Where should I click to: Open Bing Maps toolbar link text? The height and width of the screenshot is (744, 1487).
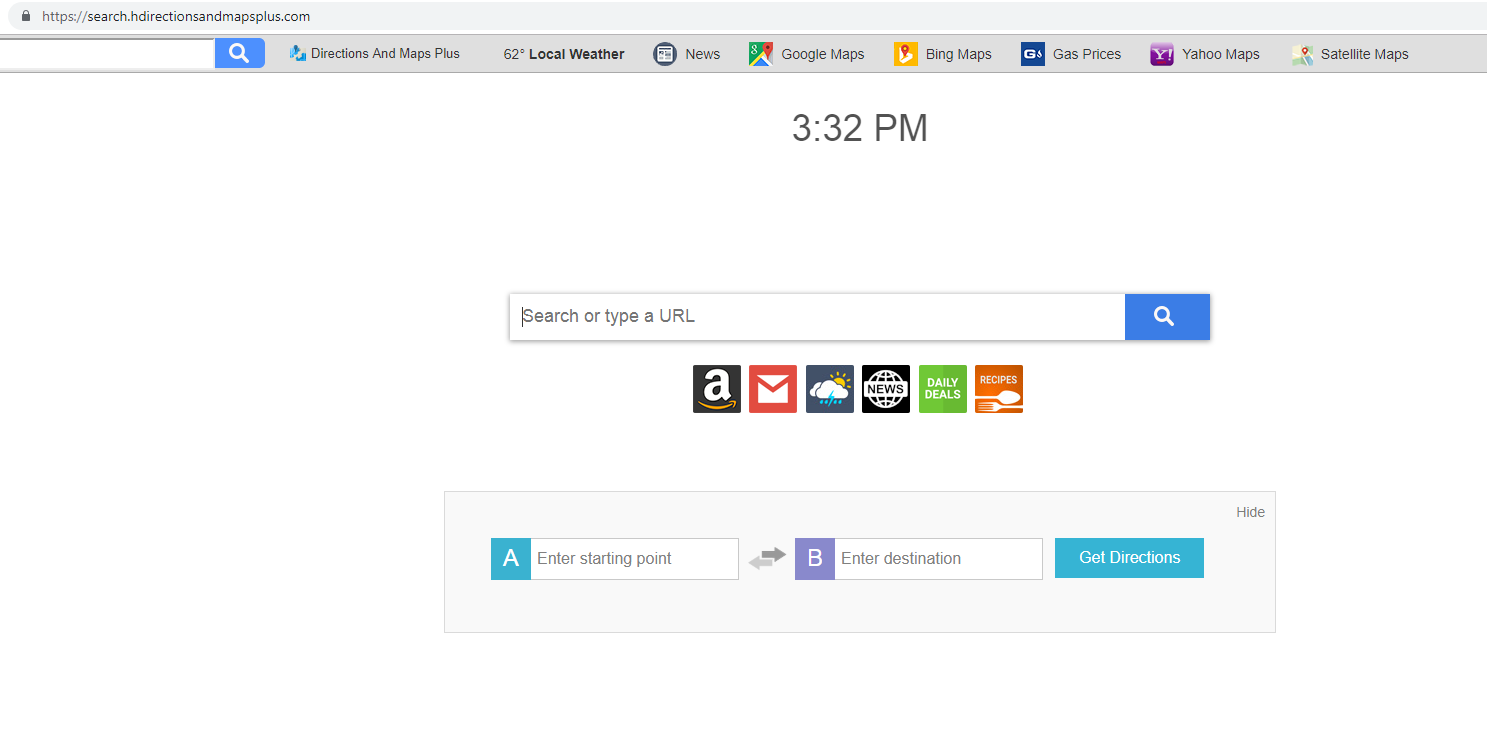tap(959, 54)
